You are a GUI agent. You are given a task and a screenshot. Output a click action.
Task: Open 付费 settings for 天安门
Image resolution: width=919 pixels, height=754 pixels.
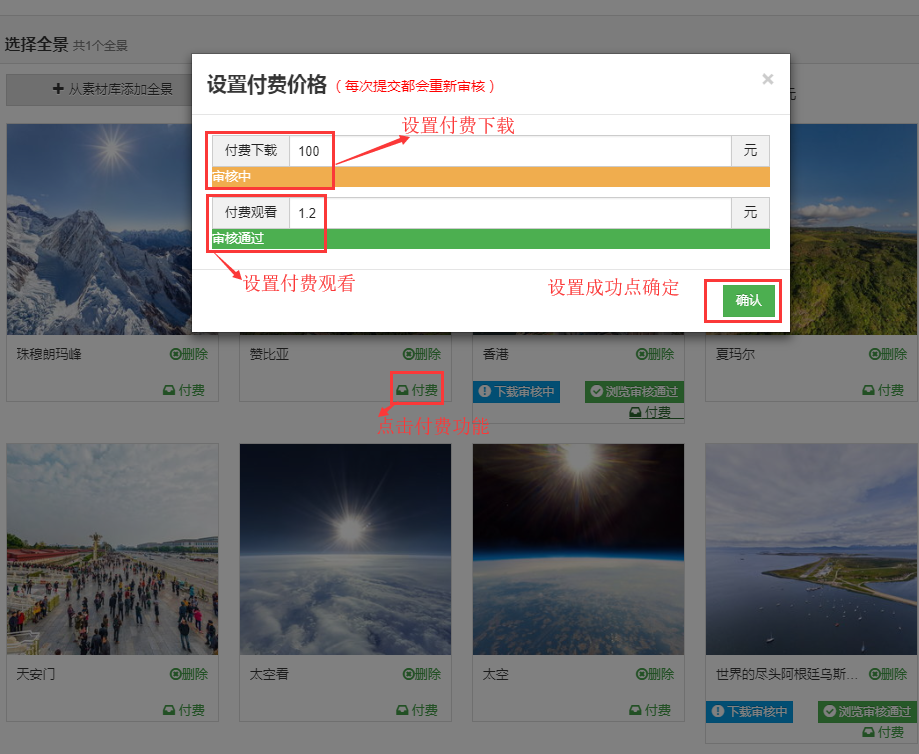(184, 710)
